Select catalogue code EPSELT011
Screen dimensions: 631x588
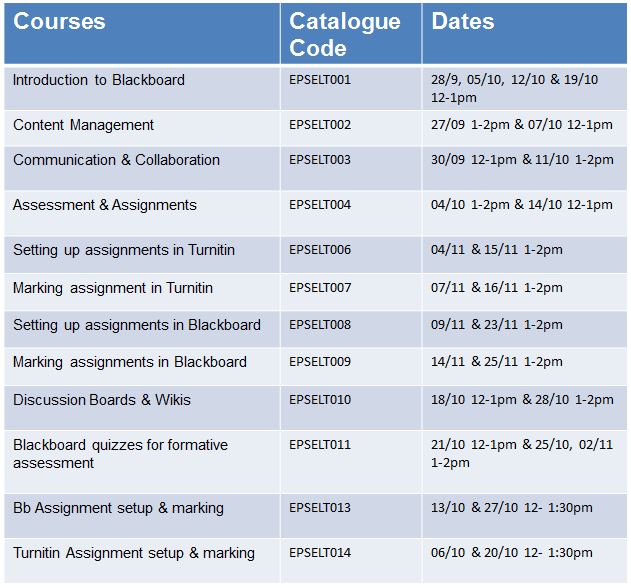pyautogui.click(x=320, y=445)
